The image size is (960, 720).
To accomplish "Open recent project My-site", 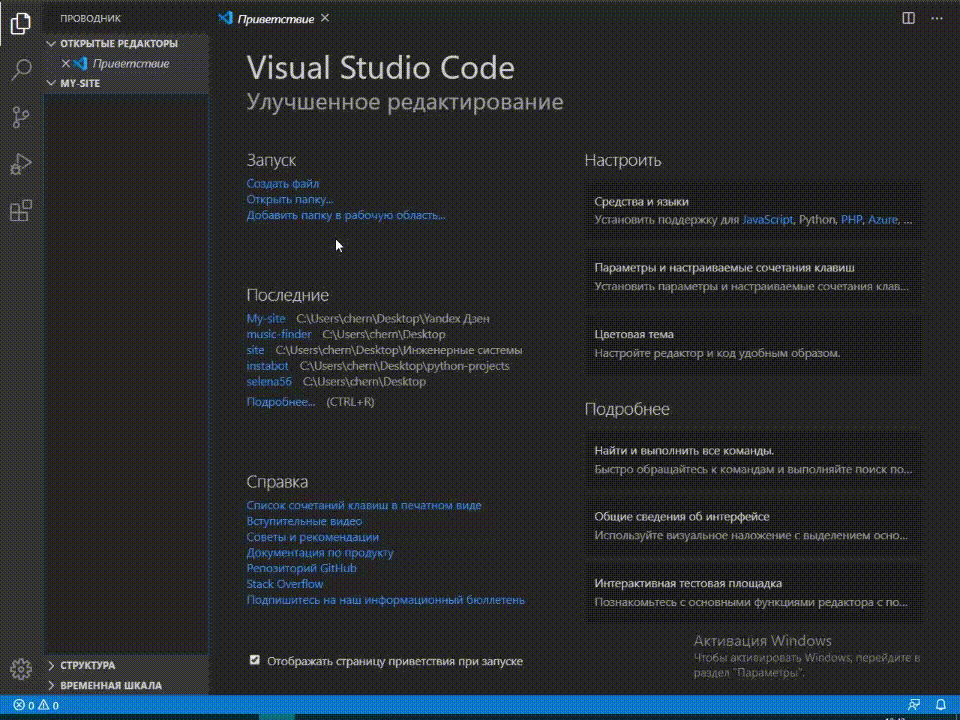I will [266, 318].
